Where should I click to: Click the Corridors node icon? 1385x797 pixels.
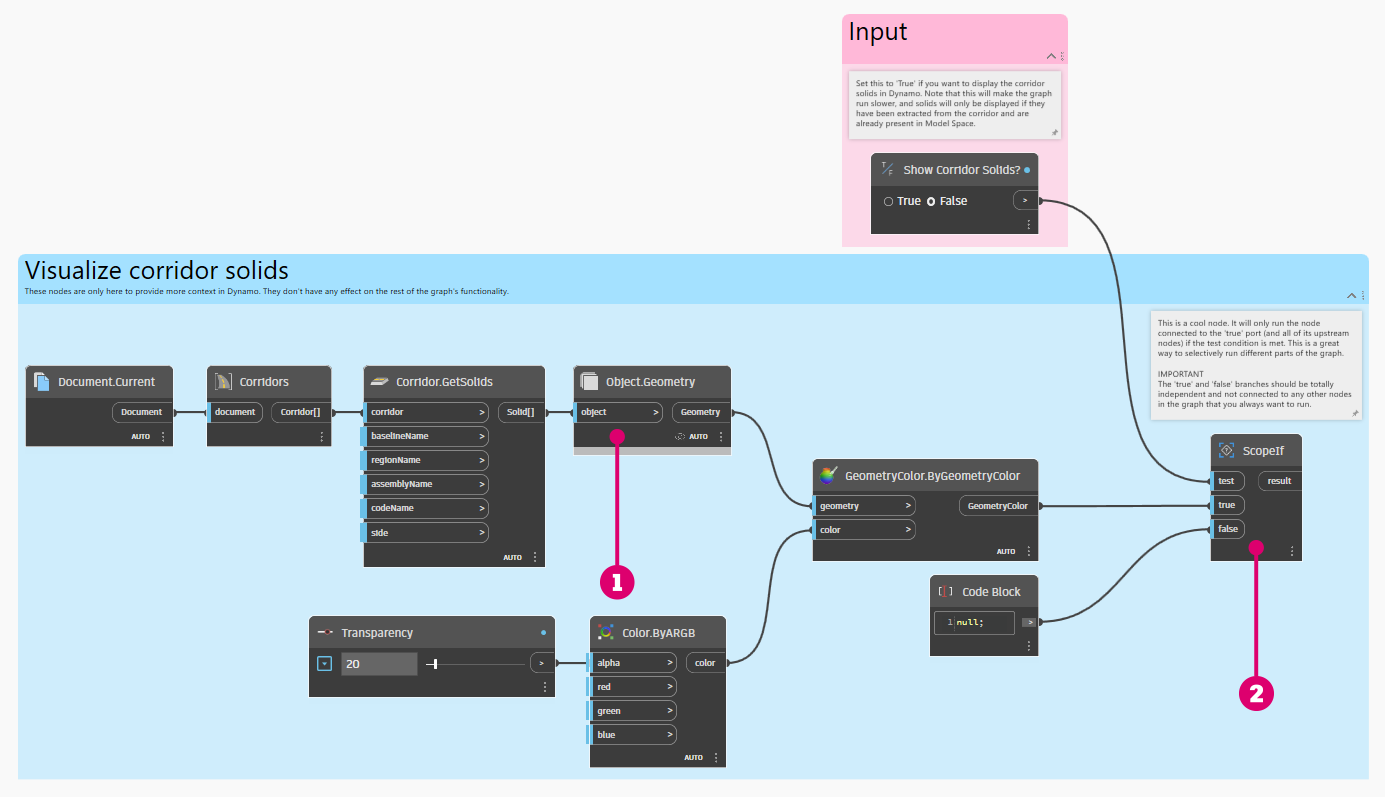click(223, 381)
